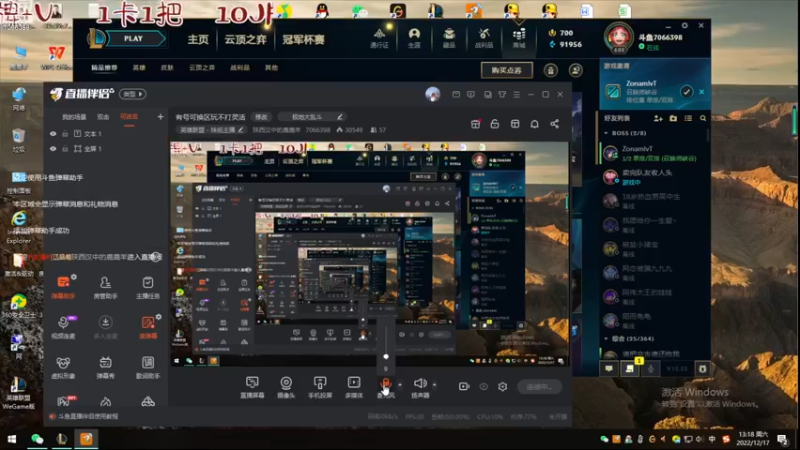
Task: Open 极地大乱斗 category selector
Action: (310, 117)
